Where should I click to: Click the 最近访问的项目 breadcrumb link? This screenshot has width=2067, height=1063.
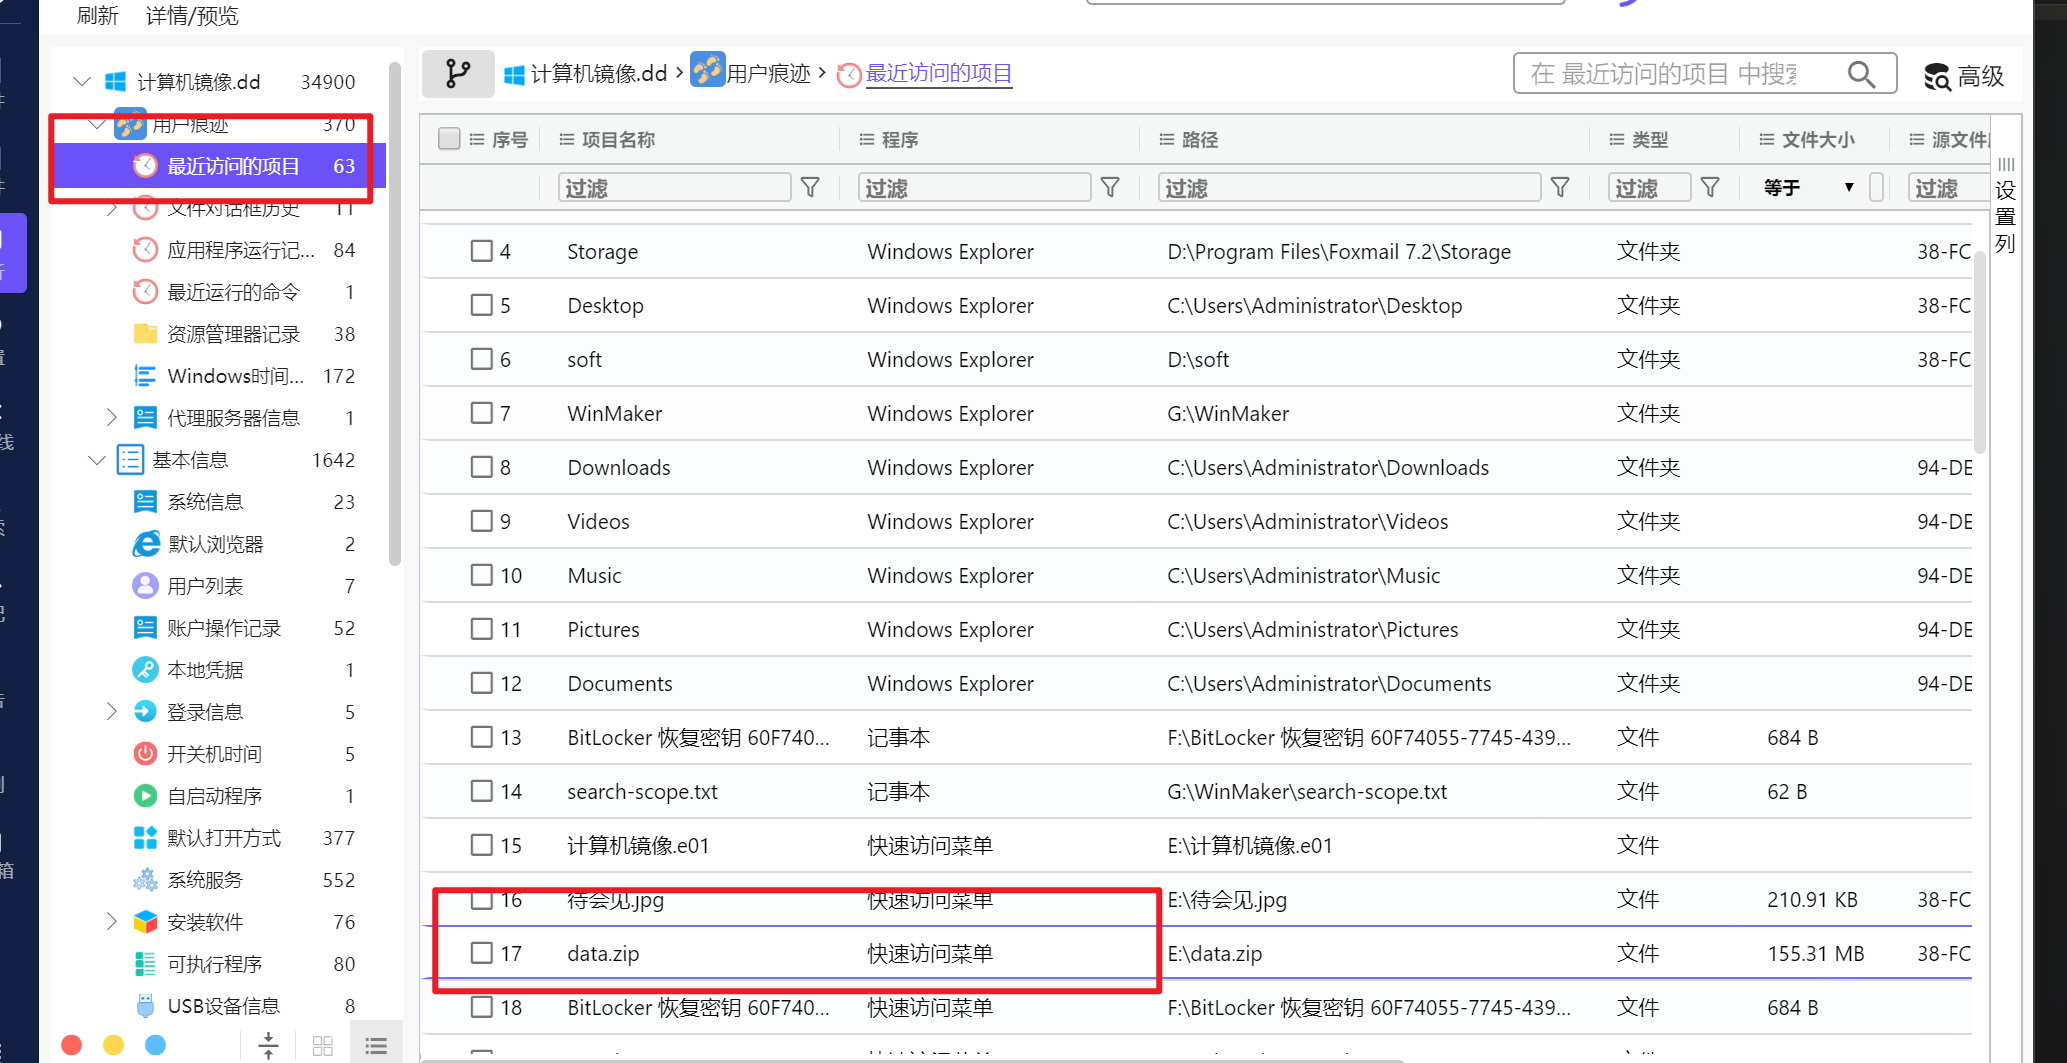[938, 74]
